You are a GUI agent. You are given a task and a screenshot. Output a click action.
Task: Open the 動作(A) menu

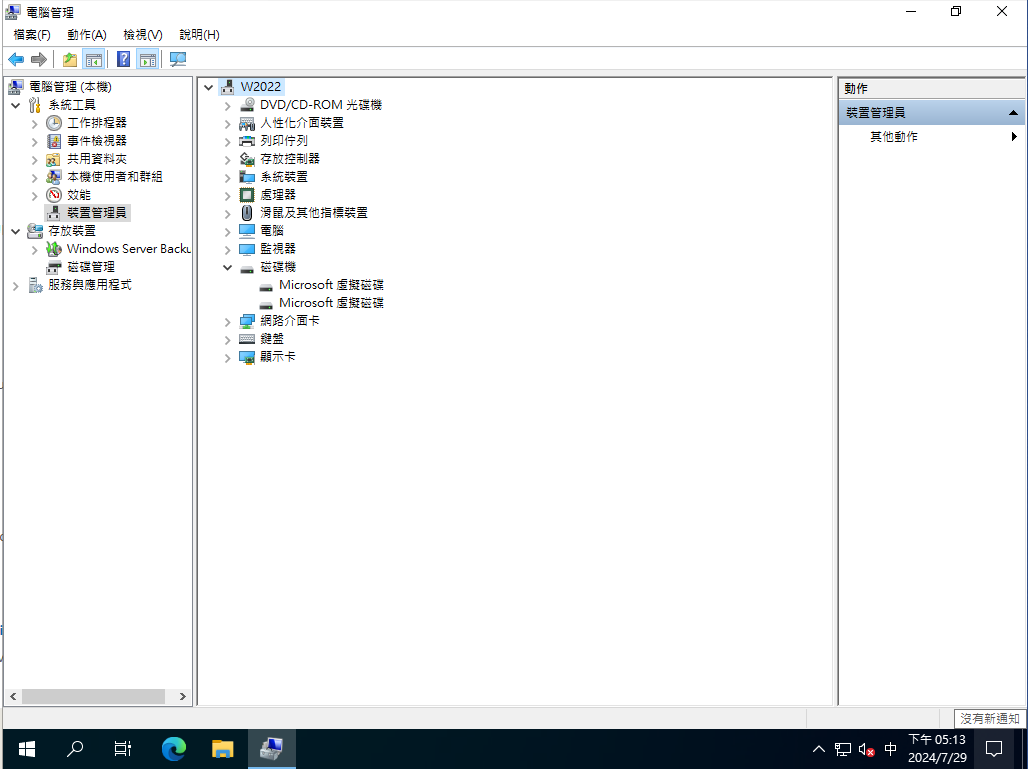tap(87, 35)
